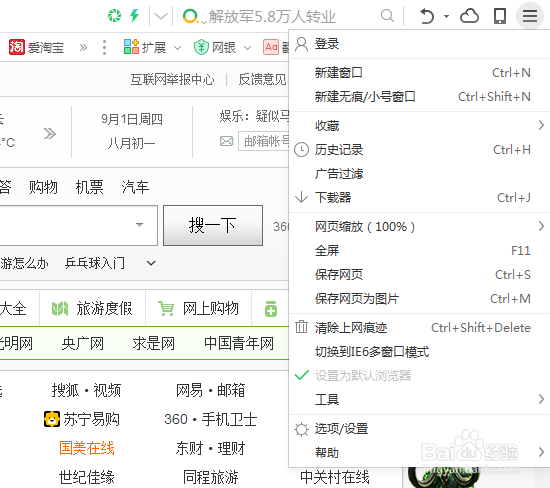Click the 网银 shield icon
Viewport: 550px width, 488px height.
tap(201, 47)
